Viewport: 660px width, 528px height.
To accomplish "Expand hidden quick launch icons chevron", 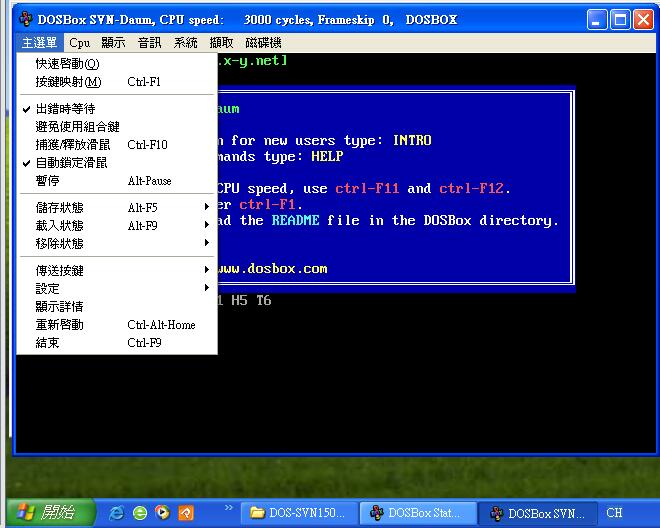I will pyautogui.click(x=229, y=507).
